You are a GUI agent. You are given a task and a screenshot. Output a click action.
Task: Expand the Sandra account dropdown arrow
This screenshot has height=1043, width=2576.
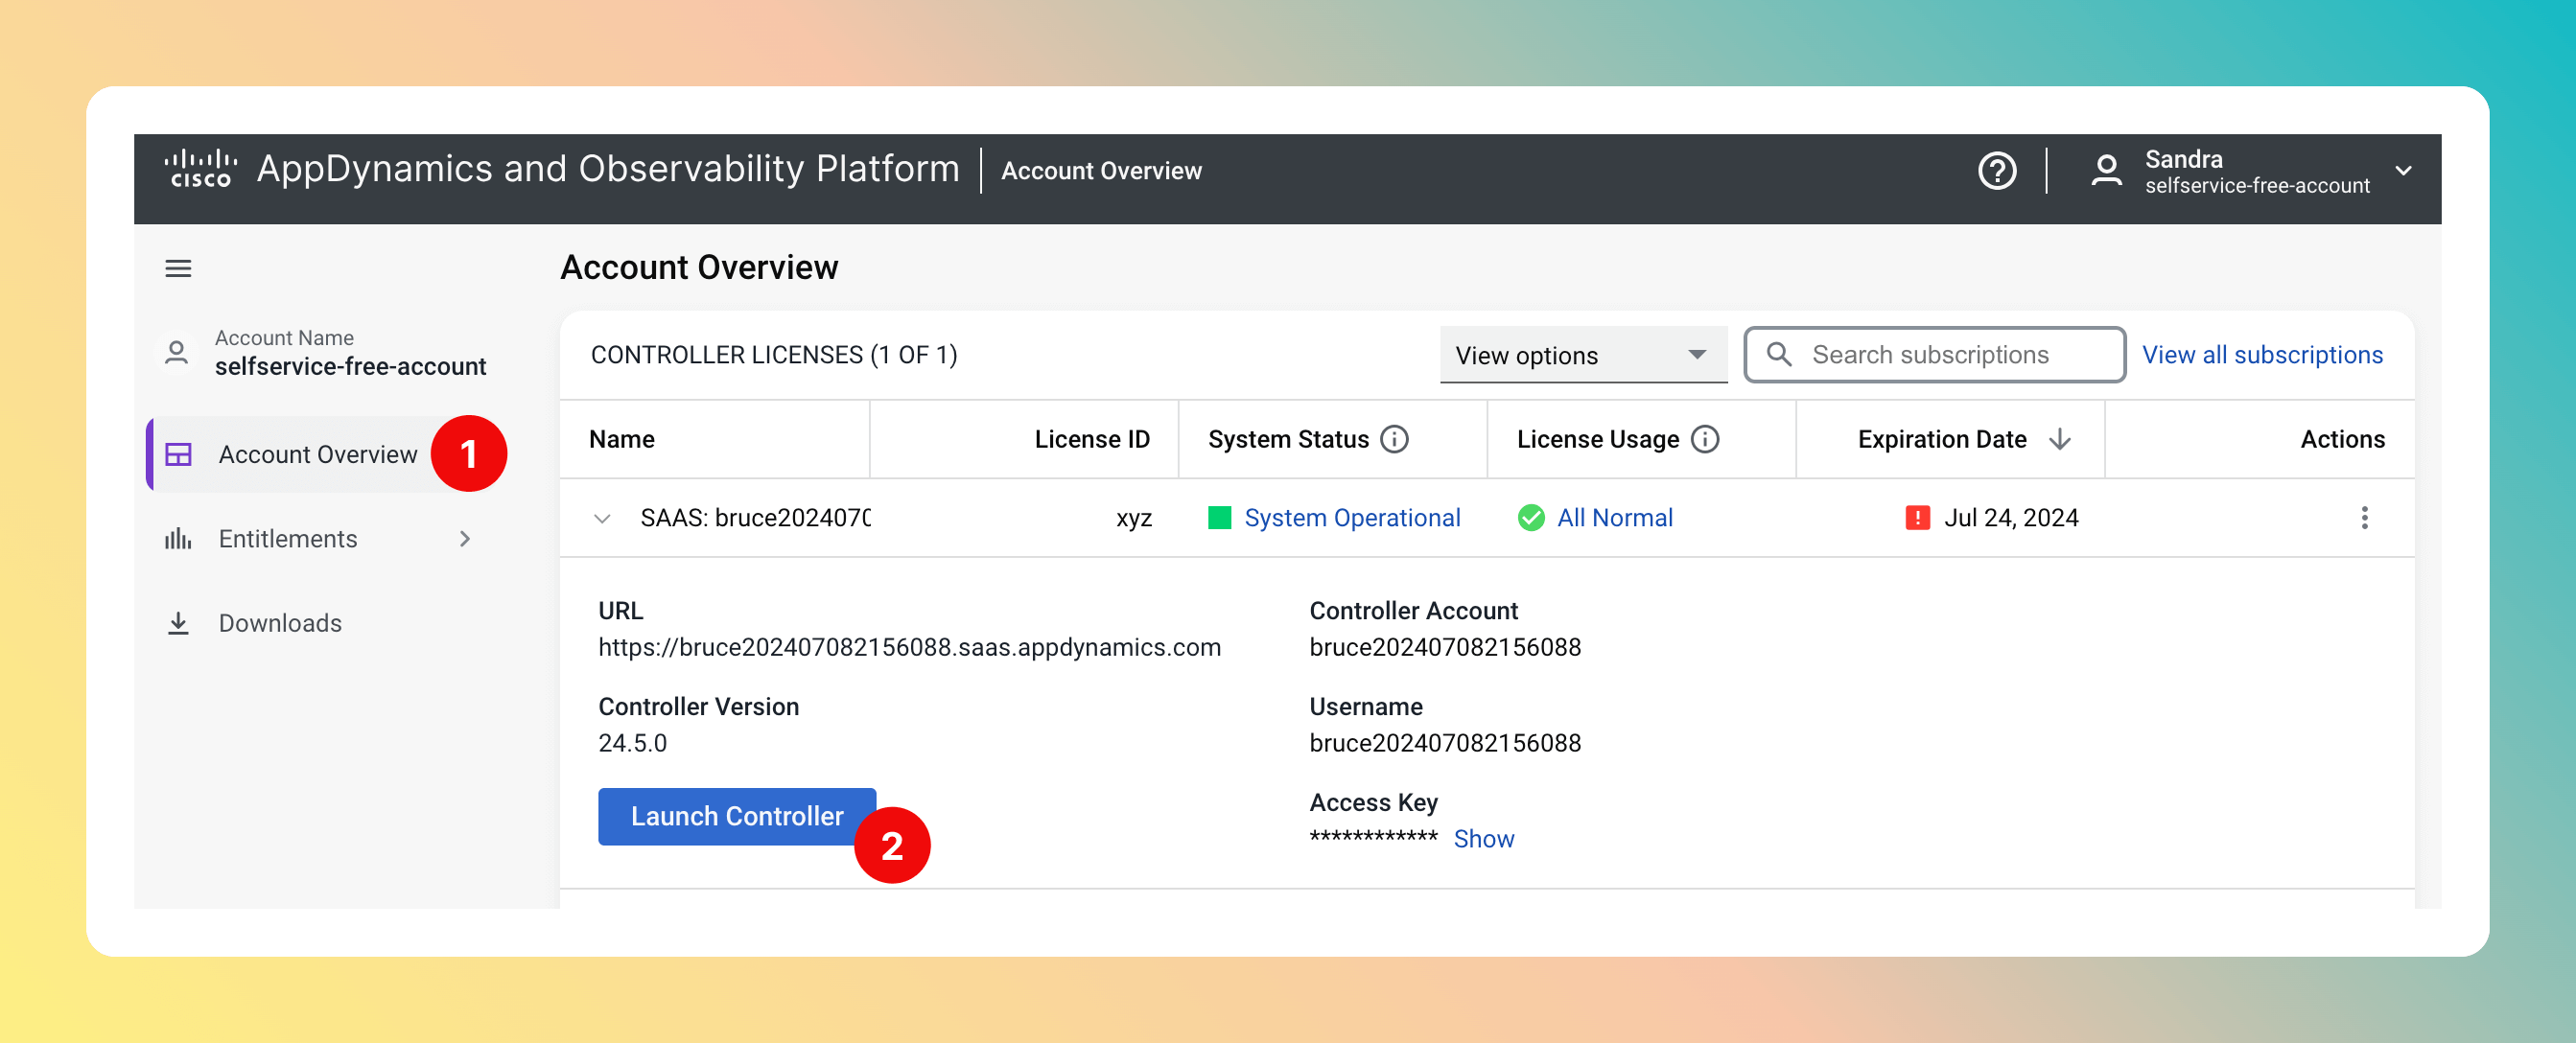tap(2403, 171)
